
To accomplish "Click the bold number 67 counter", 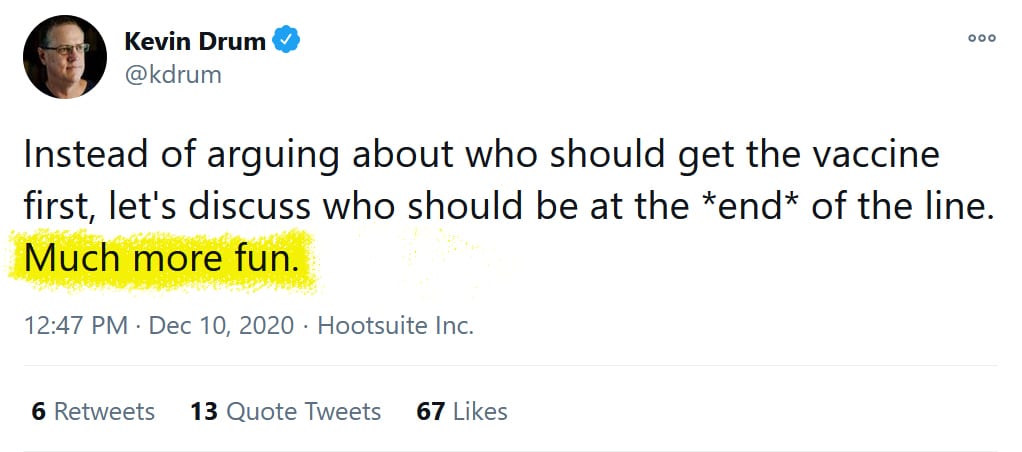I will coord(430,411).
